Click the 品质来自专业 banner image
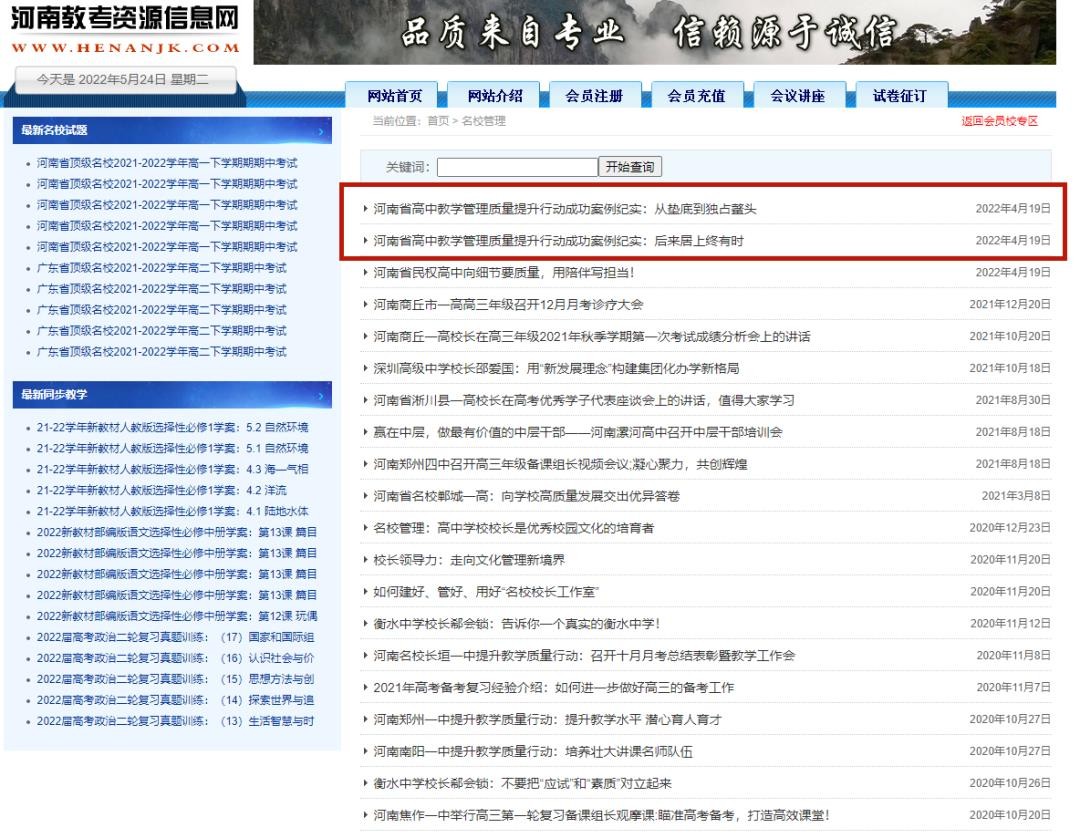1080x838 pixels. 655,32
